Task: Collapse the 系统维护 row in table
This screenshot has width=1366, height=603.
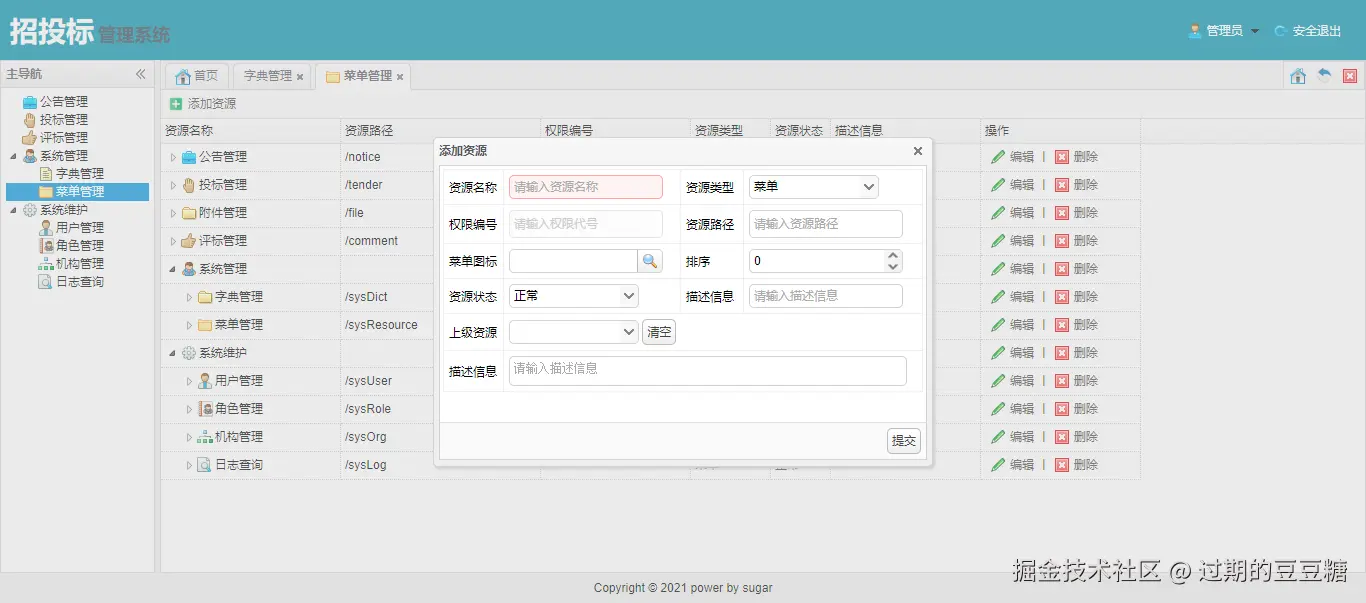Action: (x=173, y=353)
